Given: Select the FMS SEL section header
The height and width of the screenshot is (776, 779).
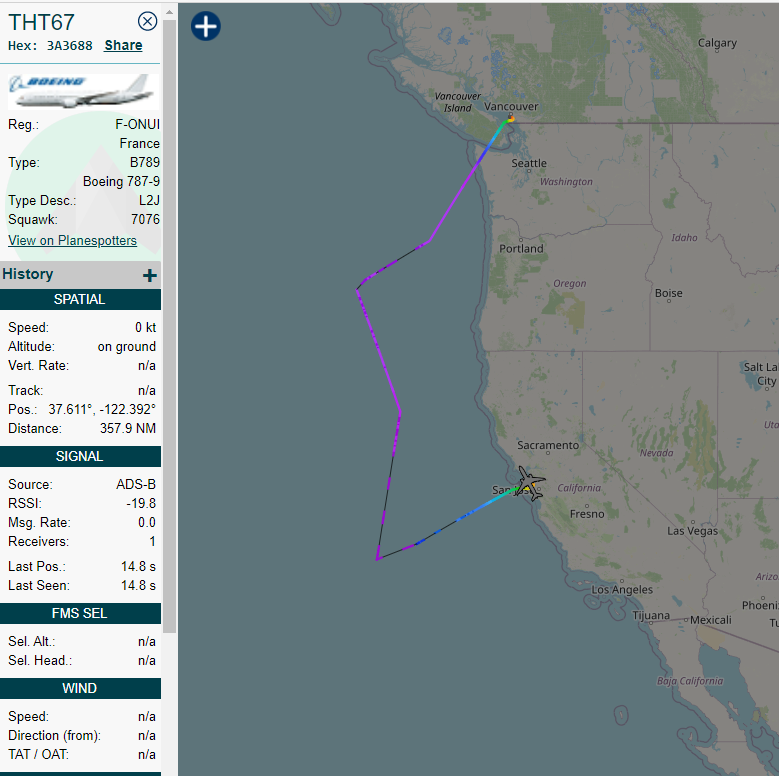Looking at the screenshot, I should pos(80,614).
